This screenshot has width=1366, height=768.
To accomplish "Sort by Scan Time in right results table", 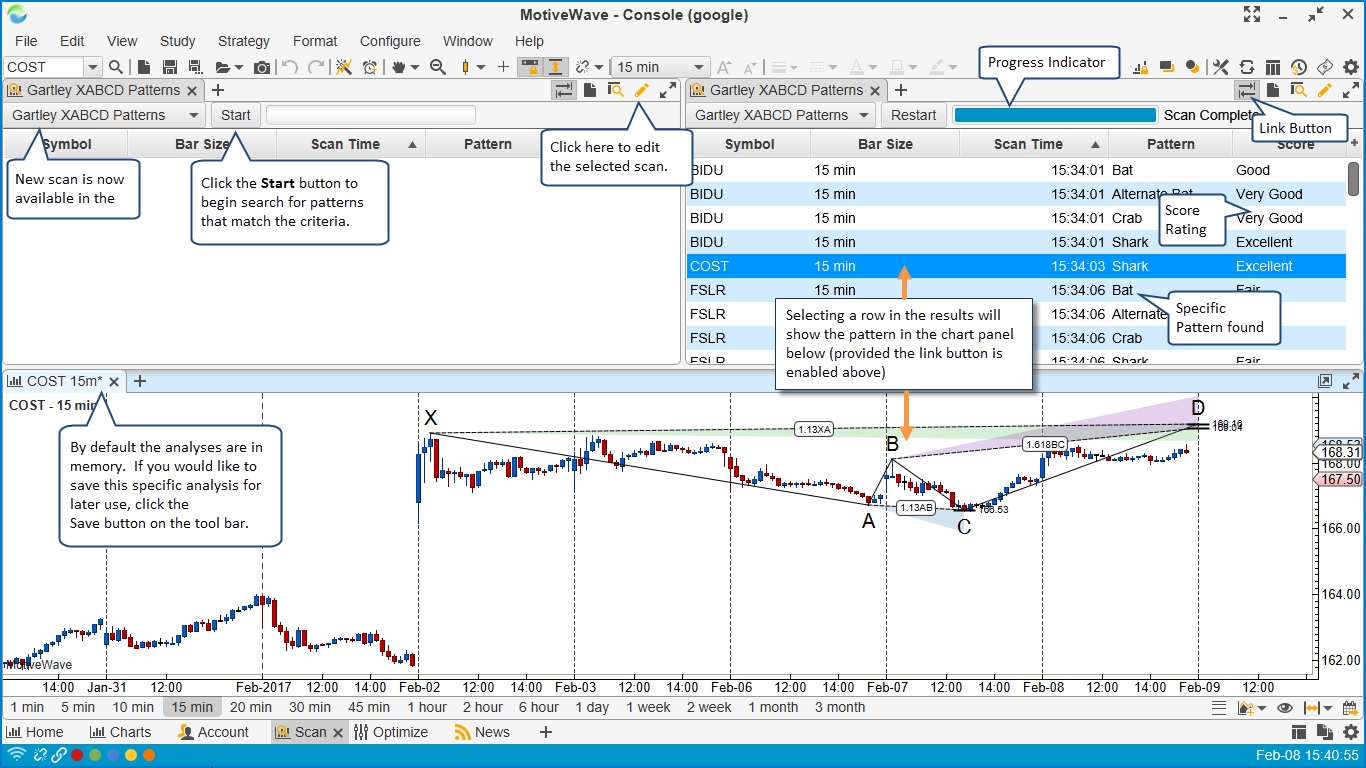I will click(1034, 144).
